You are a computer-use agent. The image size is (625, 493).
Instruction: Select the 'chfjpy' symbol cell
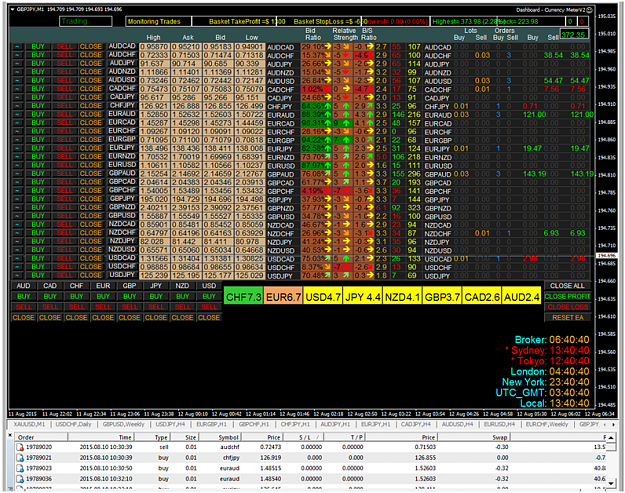point(232,458)
